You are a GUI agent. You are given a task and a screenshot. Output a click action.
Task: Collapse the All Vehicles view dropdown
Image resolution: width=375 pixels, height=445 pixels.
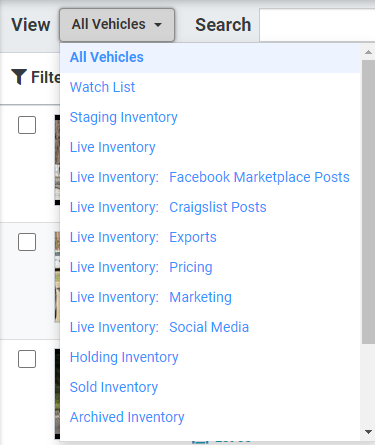click(117, 25)
